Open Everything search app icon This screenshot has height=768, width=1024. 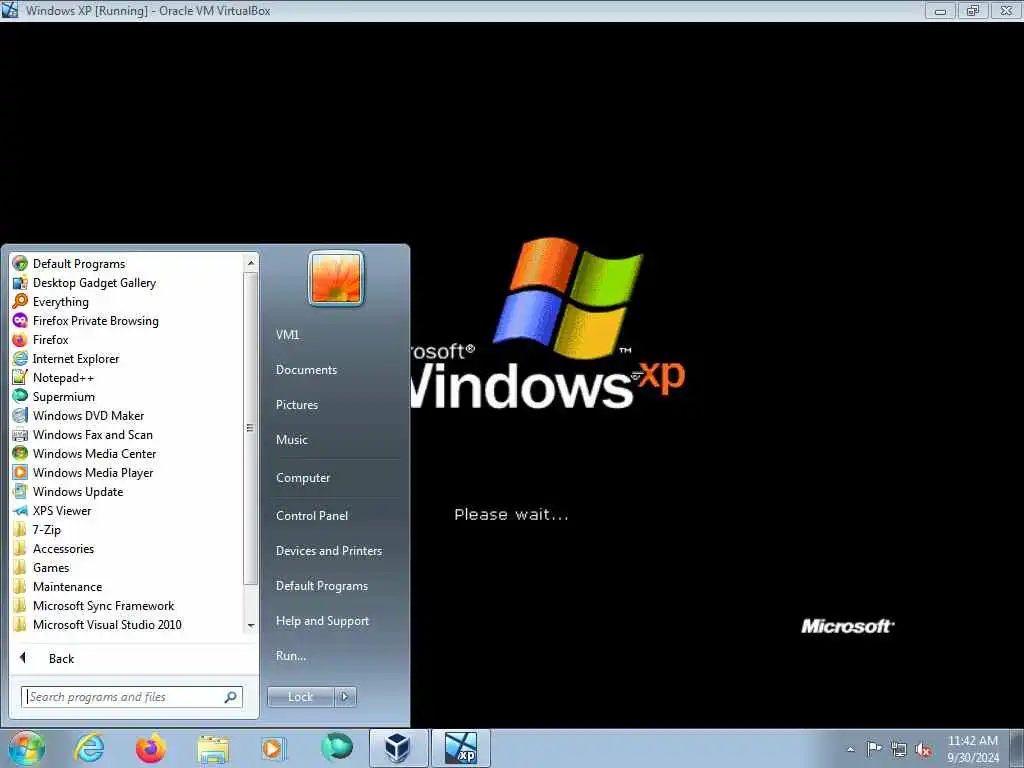20,302
